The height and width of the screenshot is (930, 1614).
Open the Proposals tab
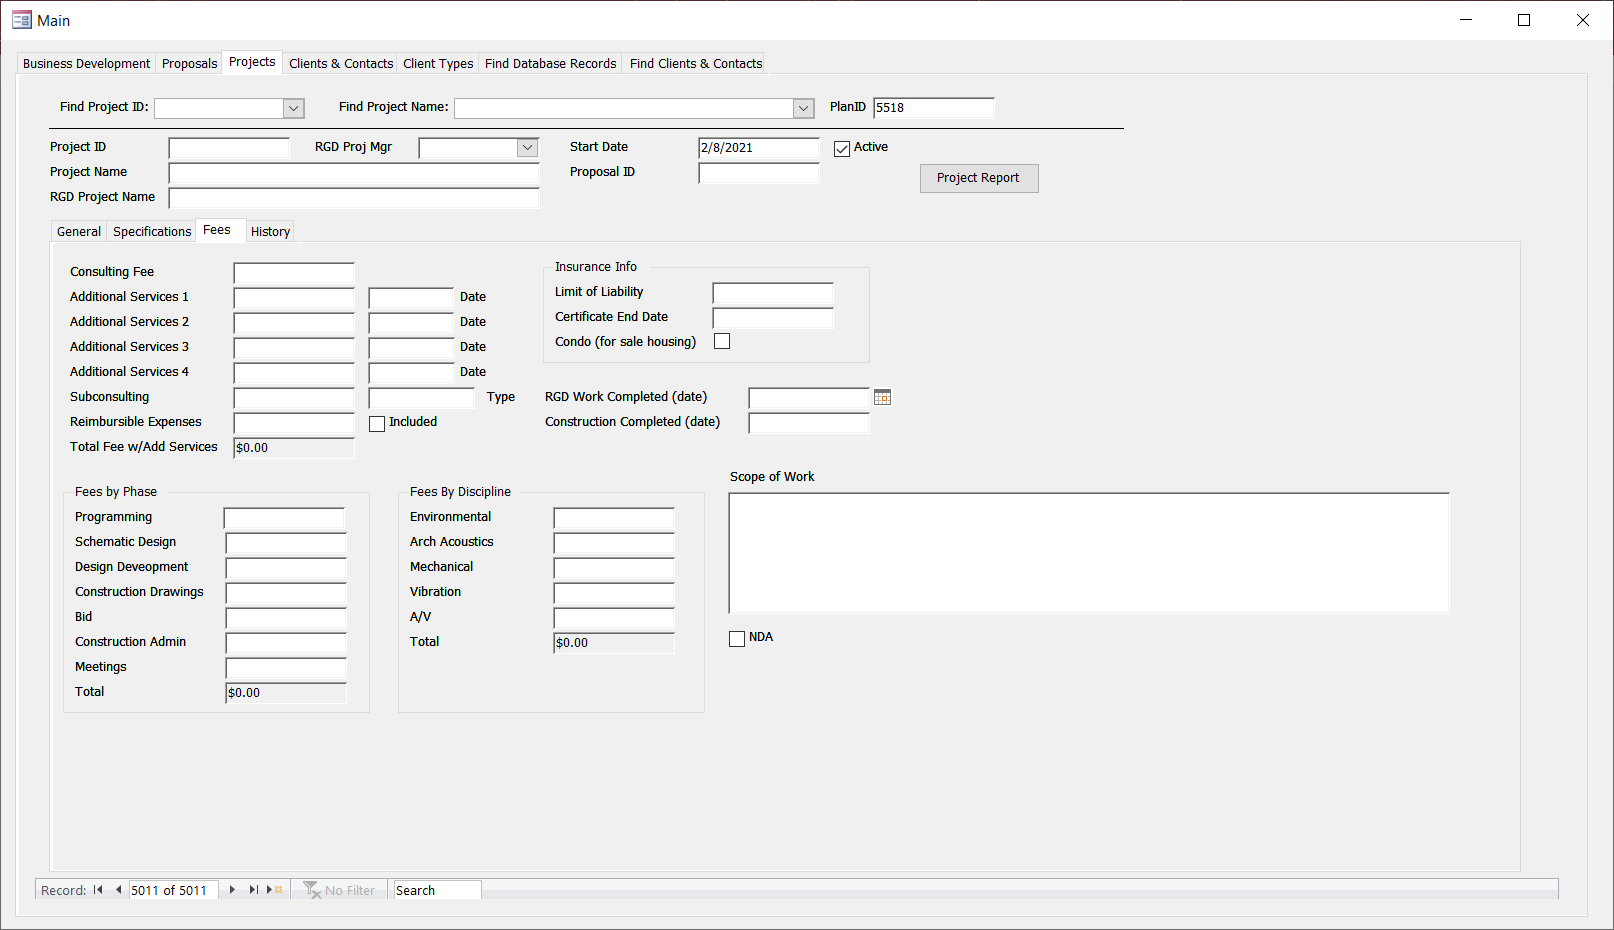click(189, 63)
